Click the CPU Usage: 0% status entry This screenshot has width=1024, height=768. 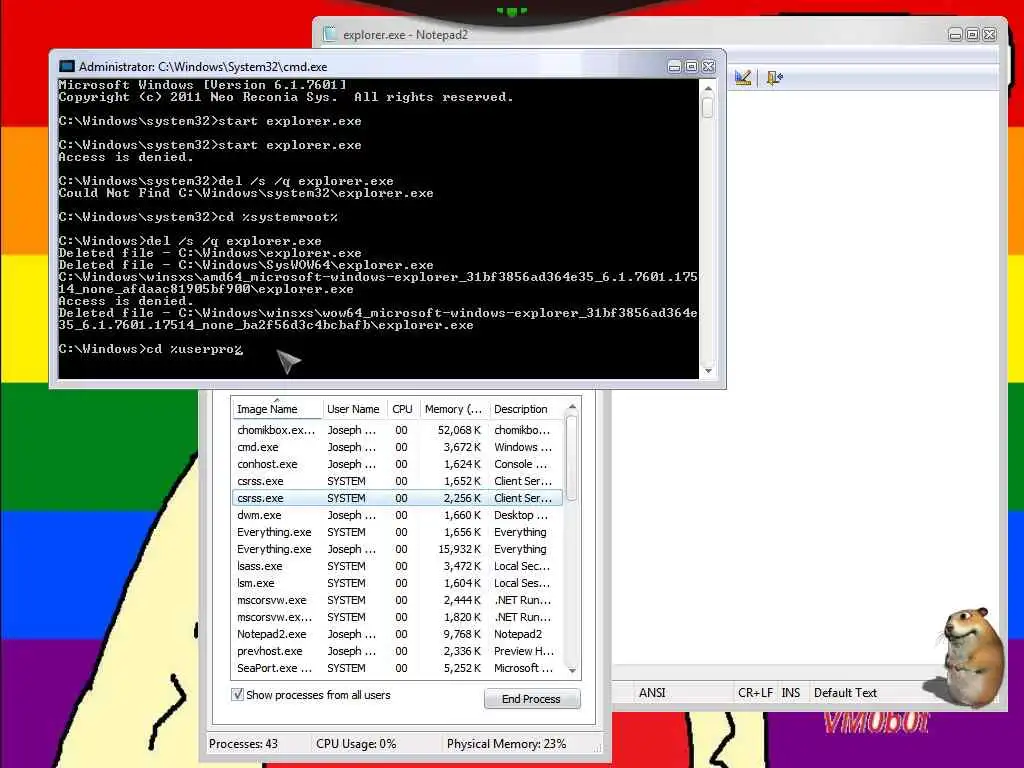tap(356, 743)
